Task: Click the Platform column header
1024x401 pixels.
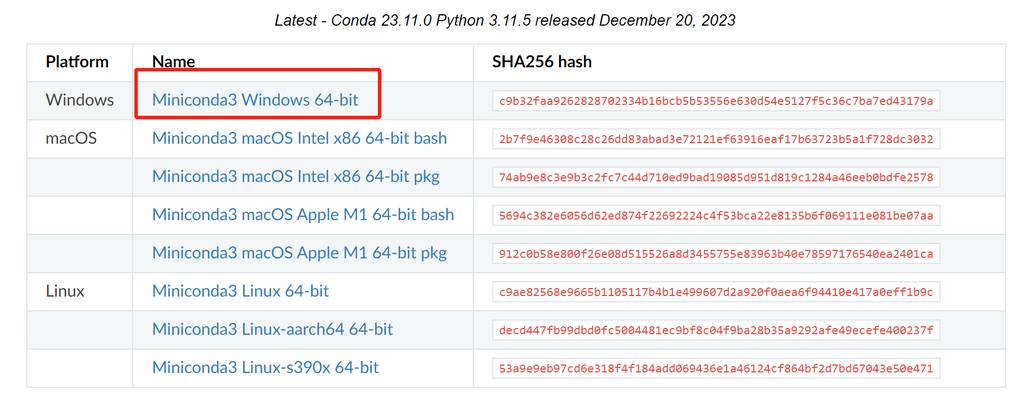Action: [x=77, y=62]
